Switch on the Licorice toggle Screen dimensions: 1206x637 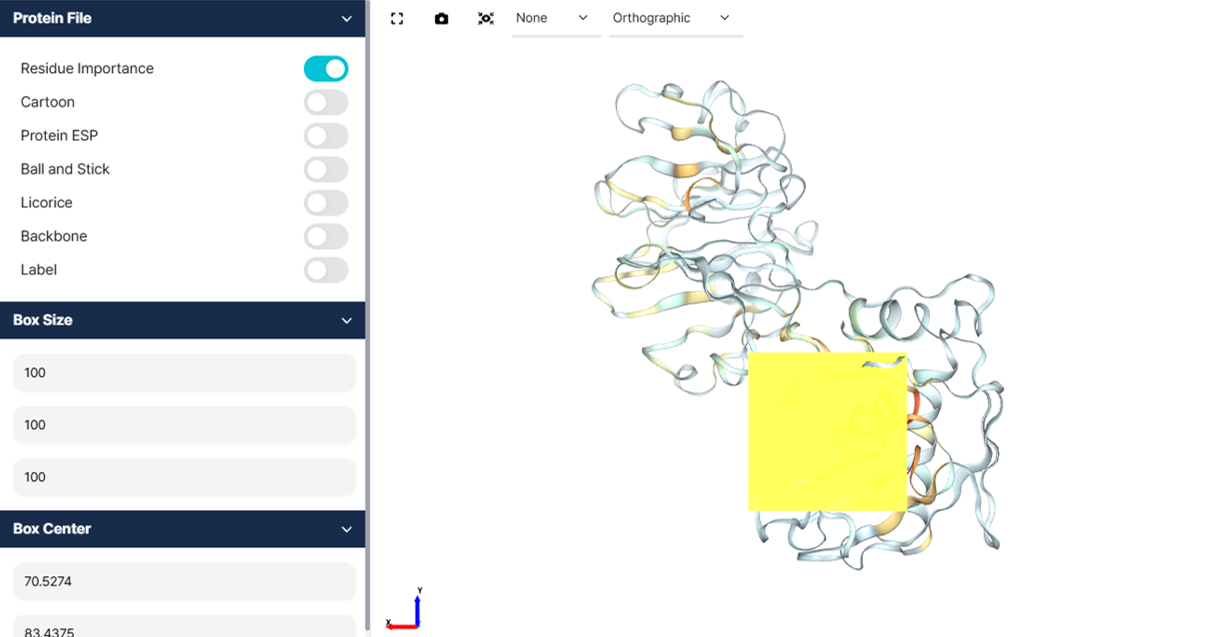point(326,203)
